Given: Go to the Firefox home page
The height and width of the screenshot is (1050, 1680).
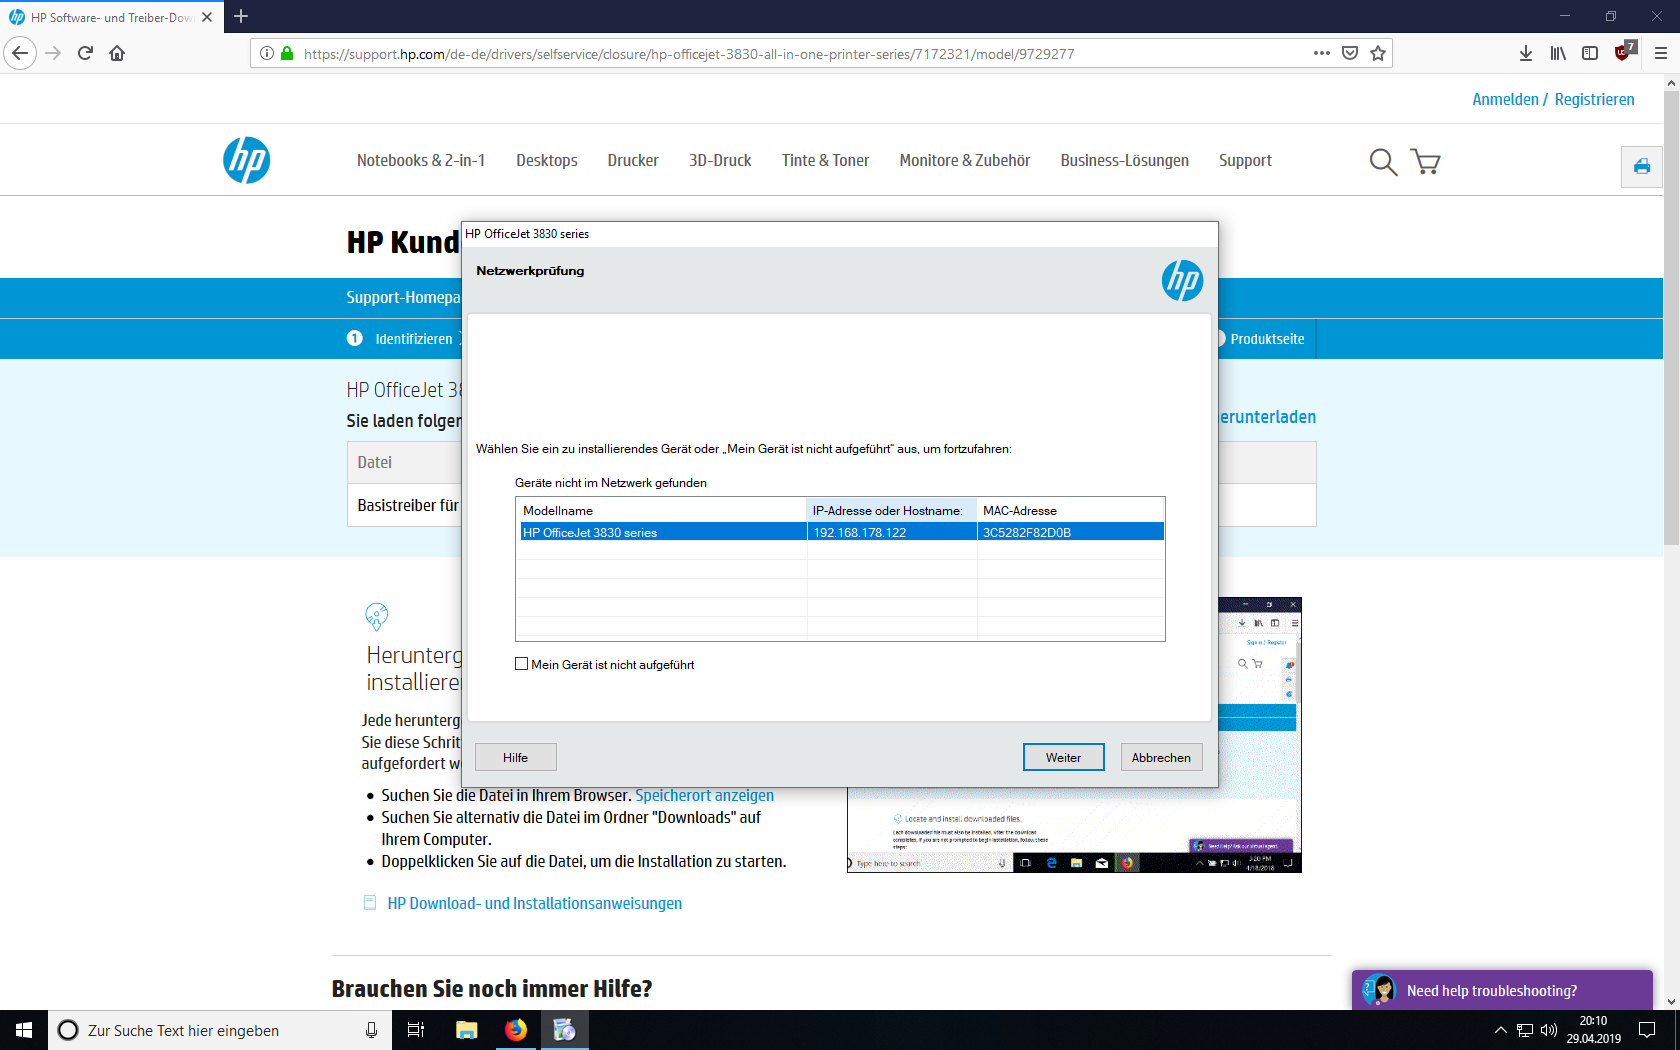Looking at the screenshot, I should point(117,53).
